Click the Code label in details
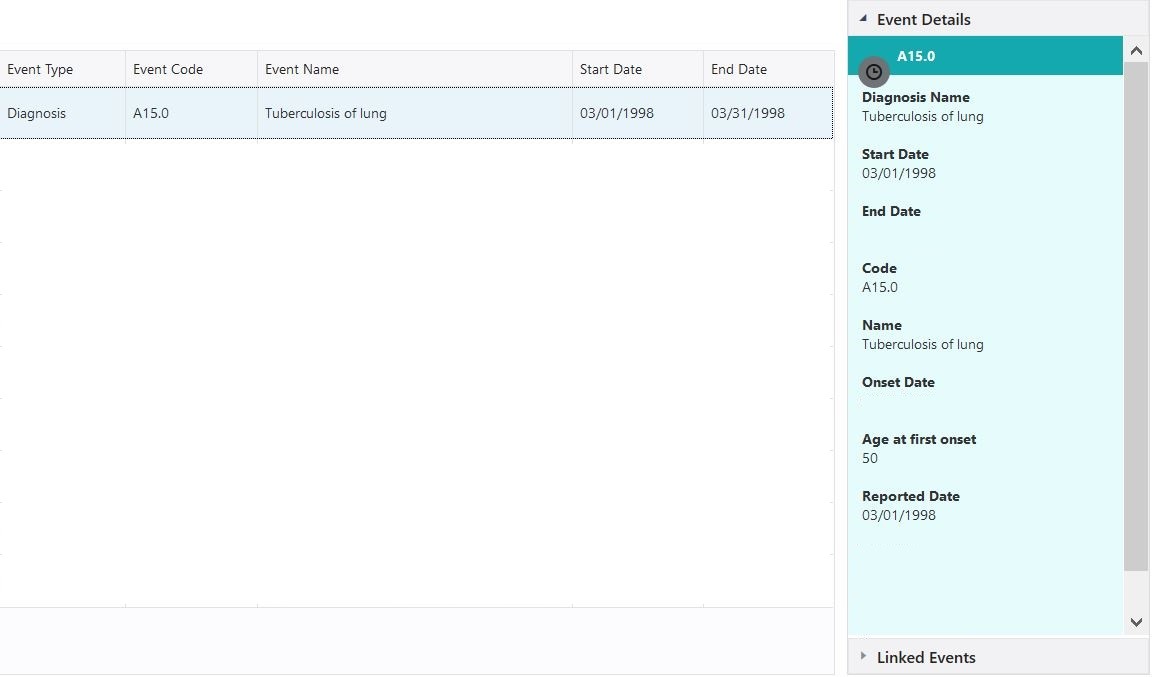Viewport: 1153px width, 677px height. coord(879,268)
